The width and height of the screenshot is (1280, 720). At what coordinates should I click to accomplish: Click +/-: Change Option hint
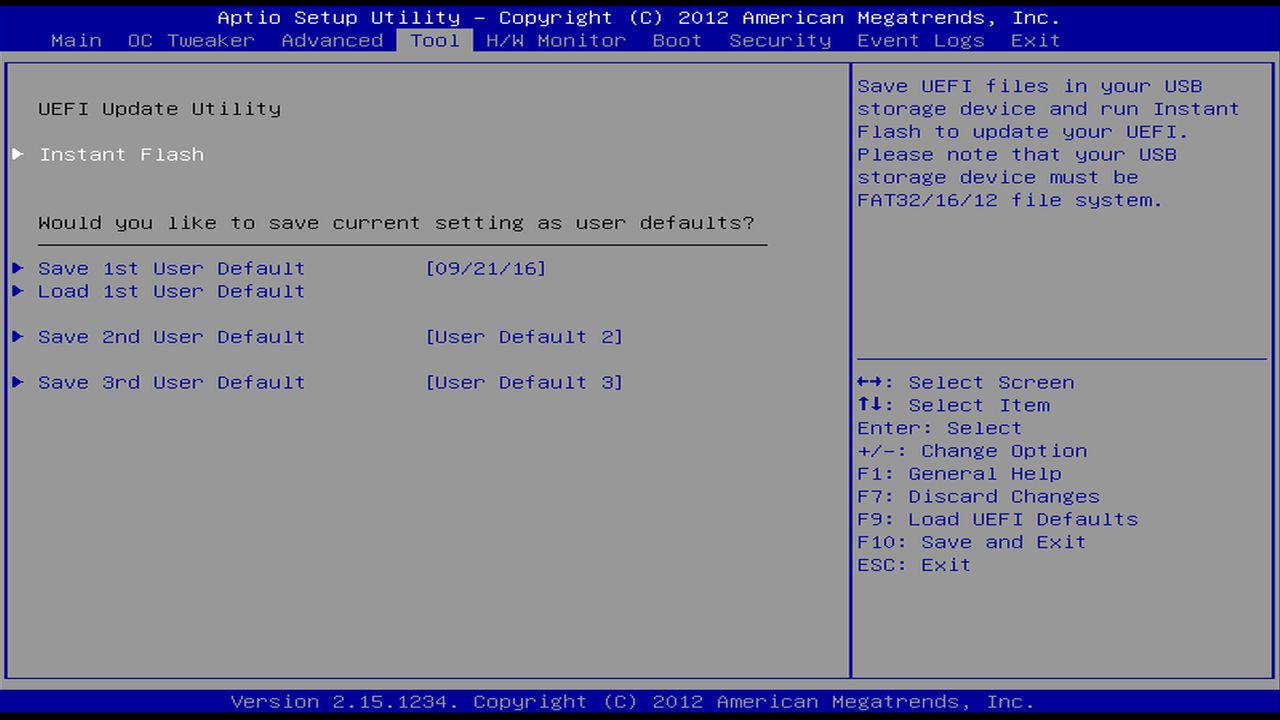point(972,451)
